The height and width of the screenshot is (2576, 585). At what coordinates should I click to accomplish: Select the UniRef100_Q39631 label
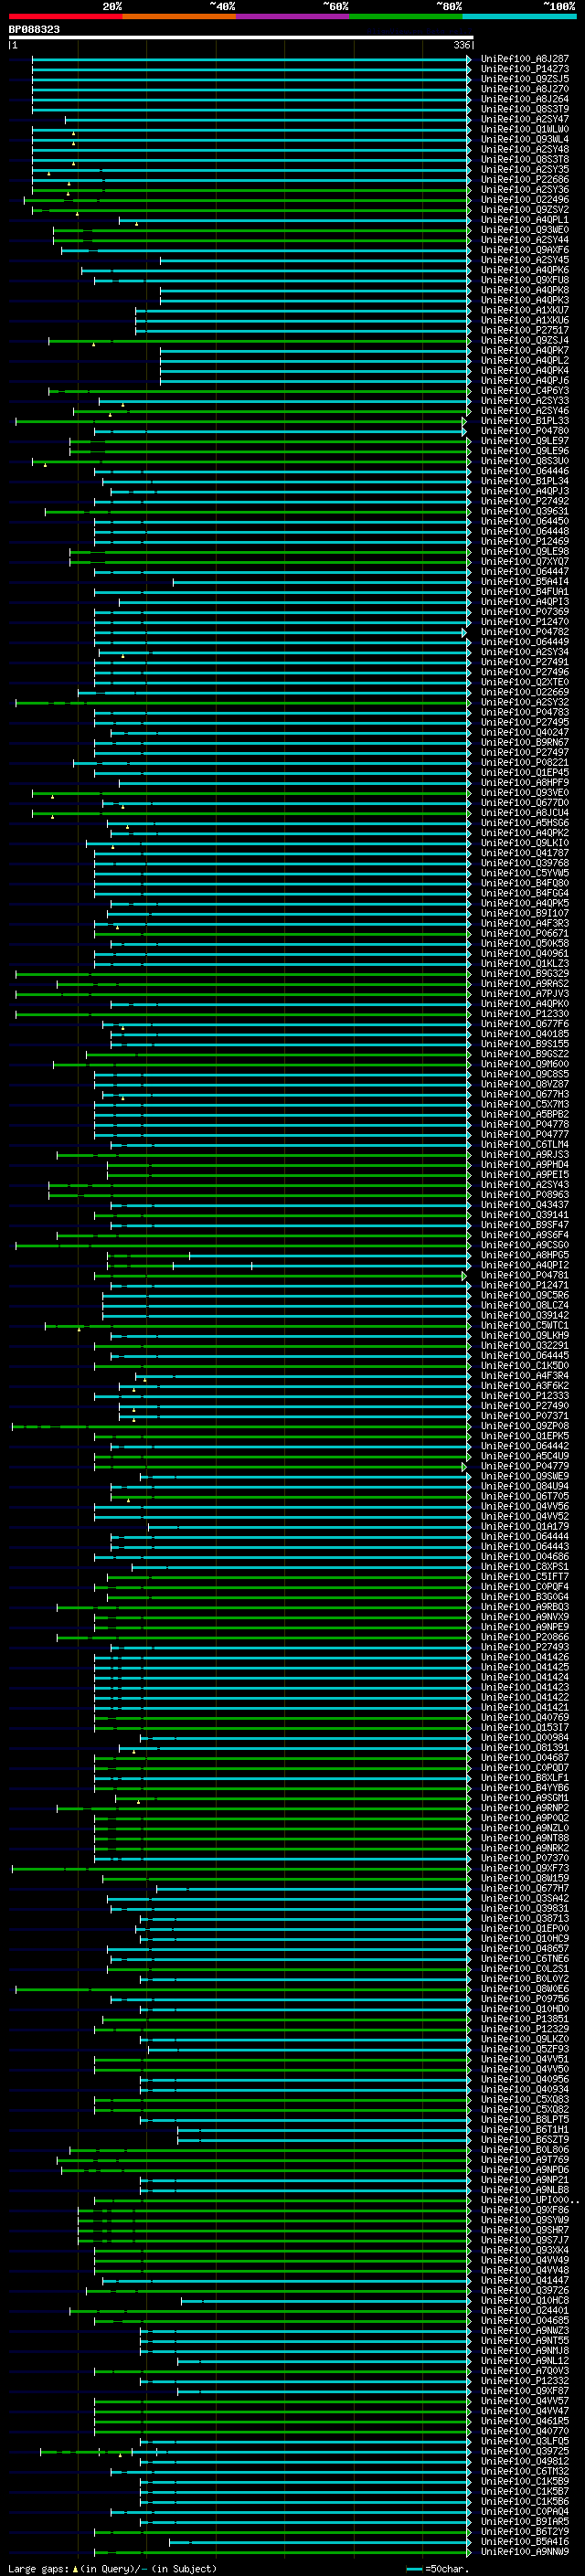[x=525, y=511]
